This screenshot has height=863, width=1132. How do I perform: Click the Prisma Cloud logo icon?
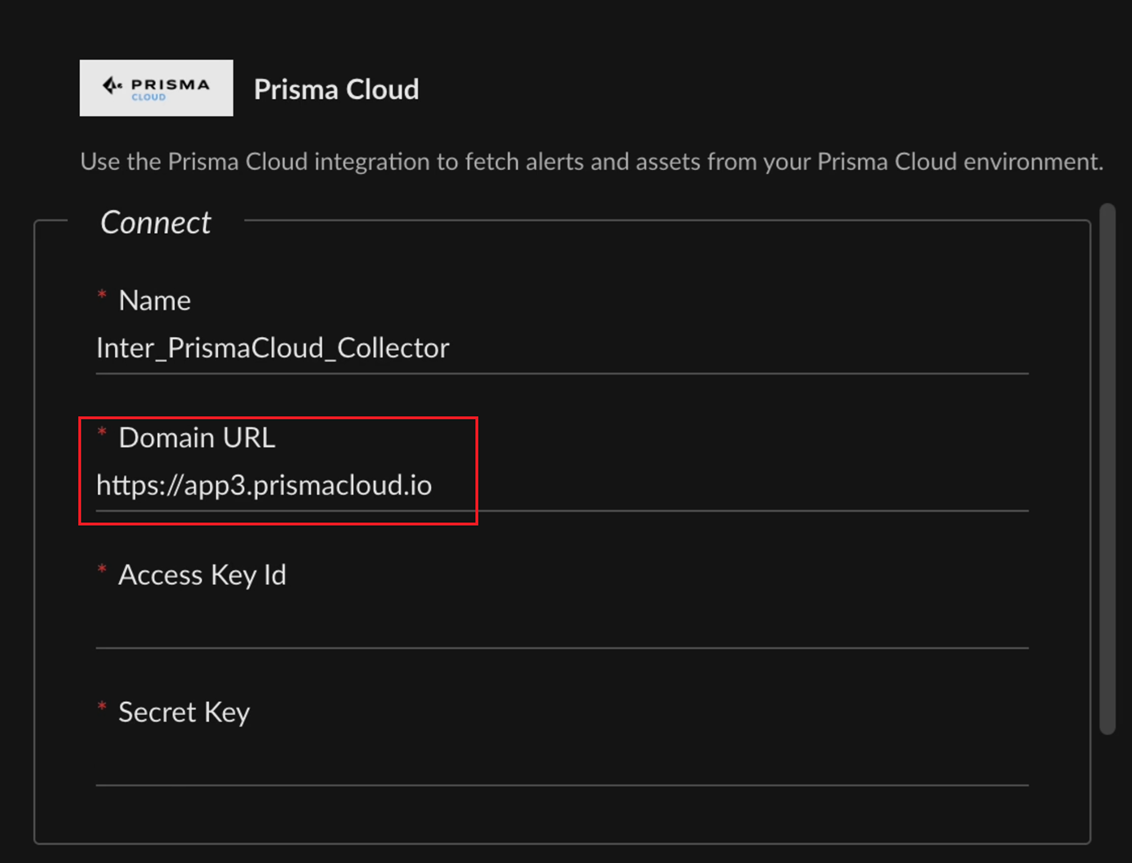156,88
